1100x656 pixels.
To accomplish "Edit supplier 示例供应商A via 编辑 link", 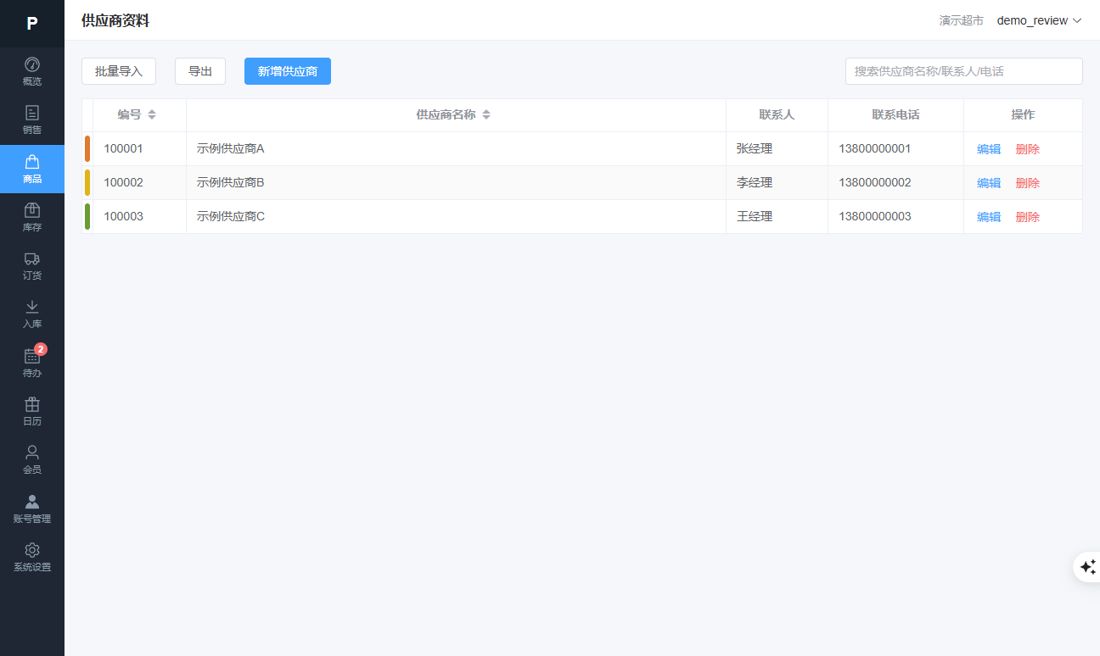I will pyautogui.click(x=988, y=149).
